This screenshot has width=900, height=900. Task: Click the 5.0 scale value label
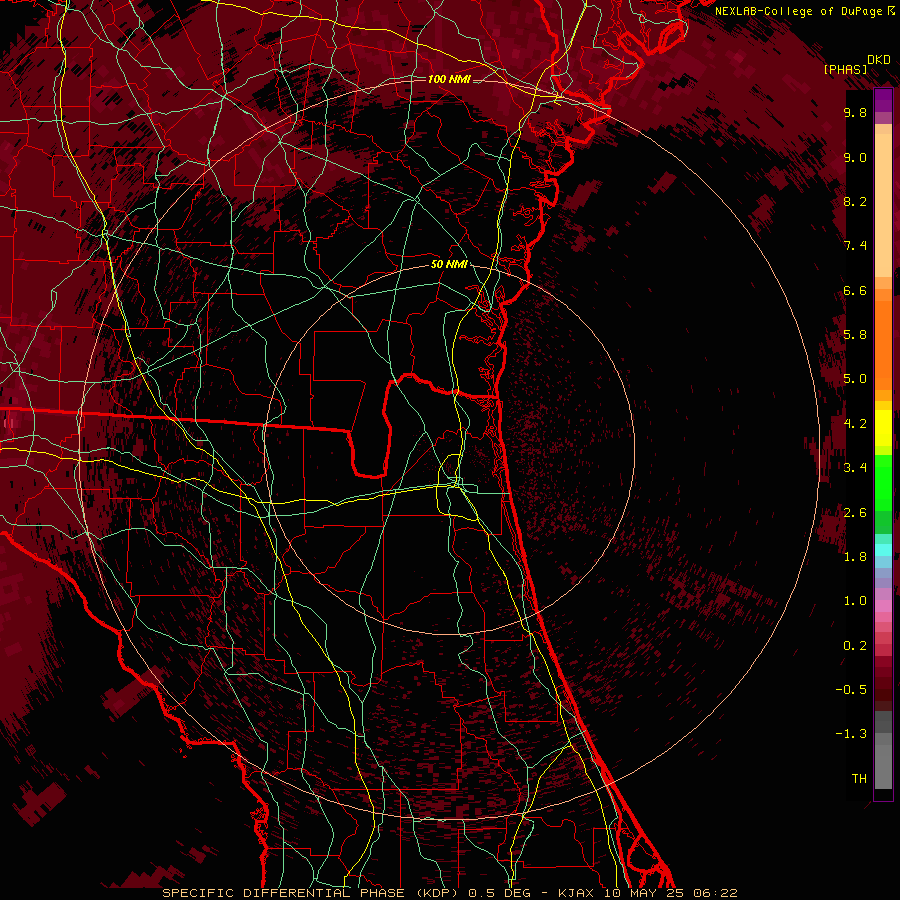[x=855, y=379]
